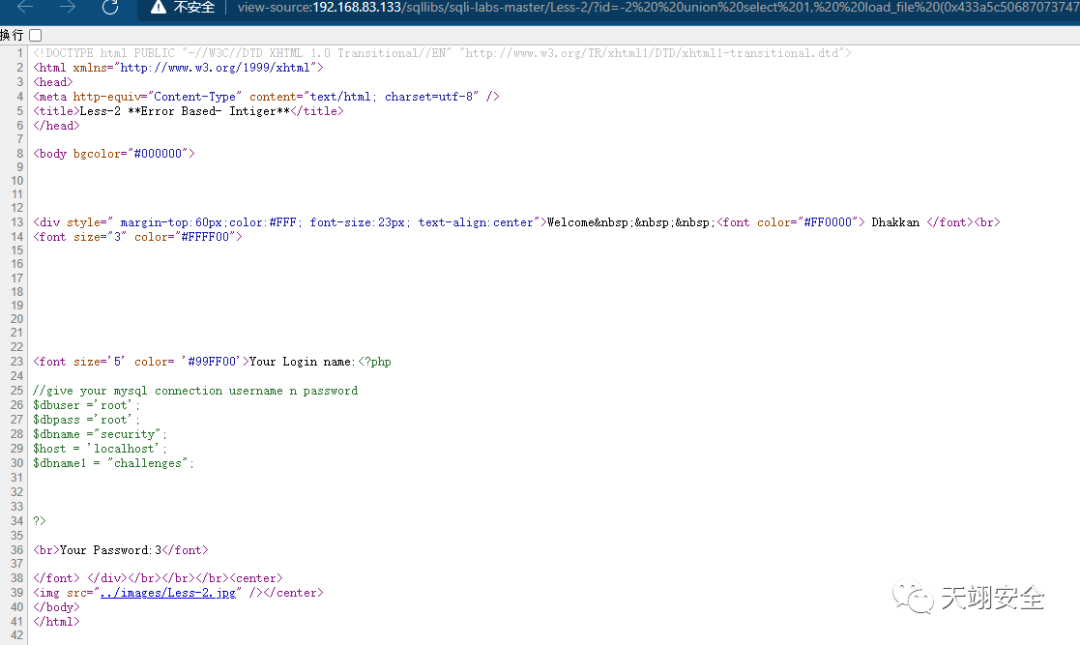Click the bgcolor value #000000
This screenshot has width=1080, height=645.
tap(158, 154)
